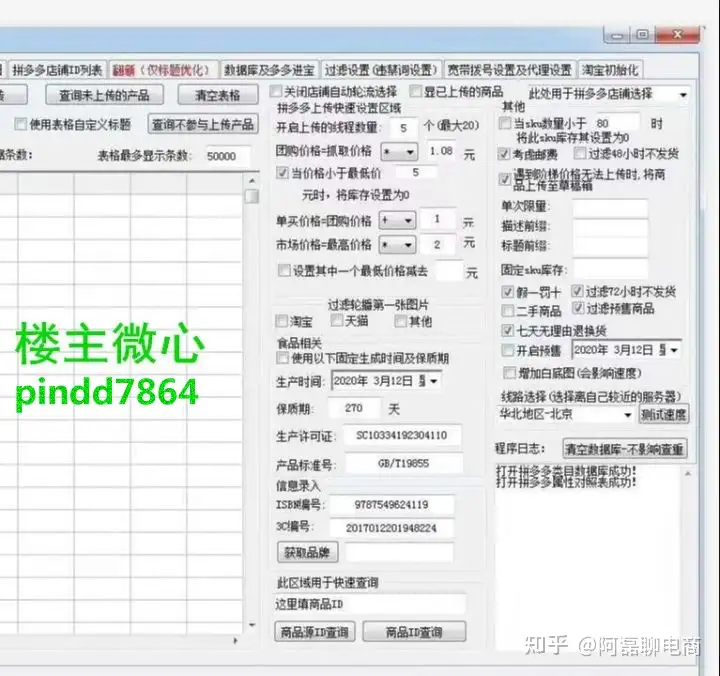The height and width of the screenshot is (676, 720).
Task: Click the 保质期 days field 270
Action: (x=354, y=408)
